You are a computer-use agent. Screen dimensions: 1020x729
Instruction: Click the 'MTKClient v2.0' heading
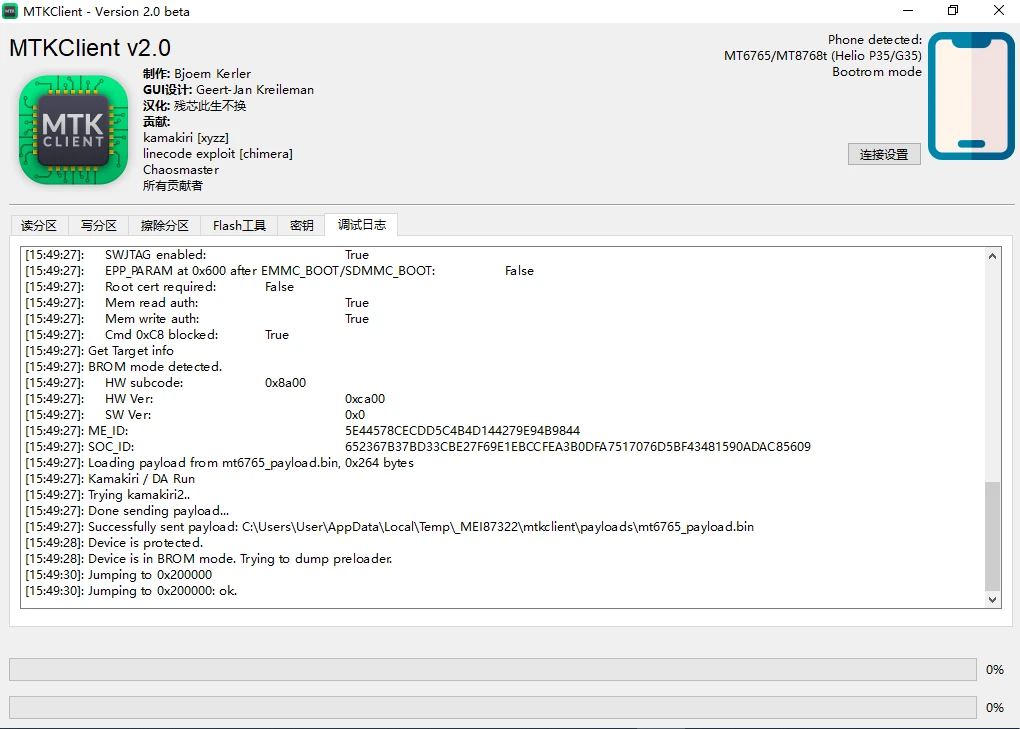(90, 47)
